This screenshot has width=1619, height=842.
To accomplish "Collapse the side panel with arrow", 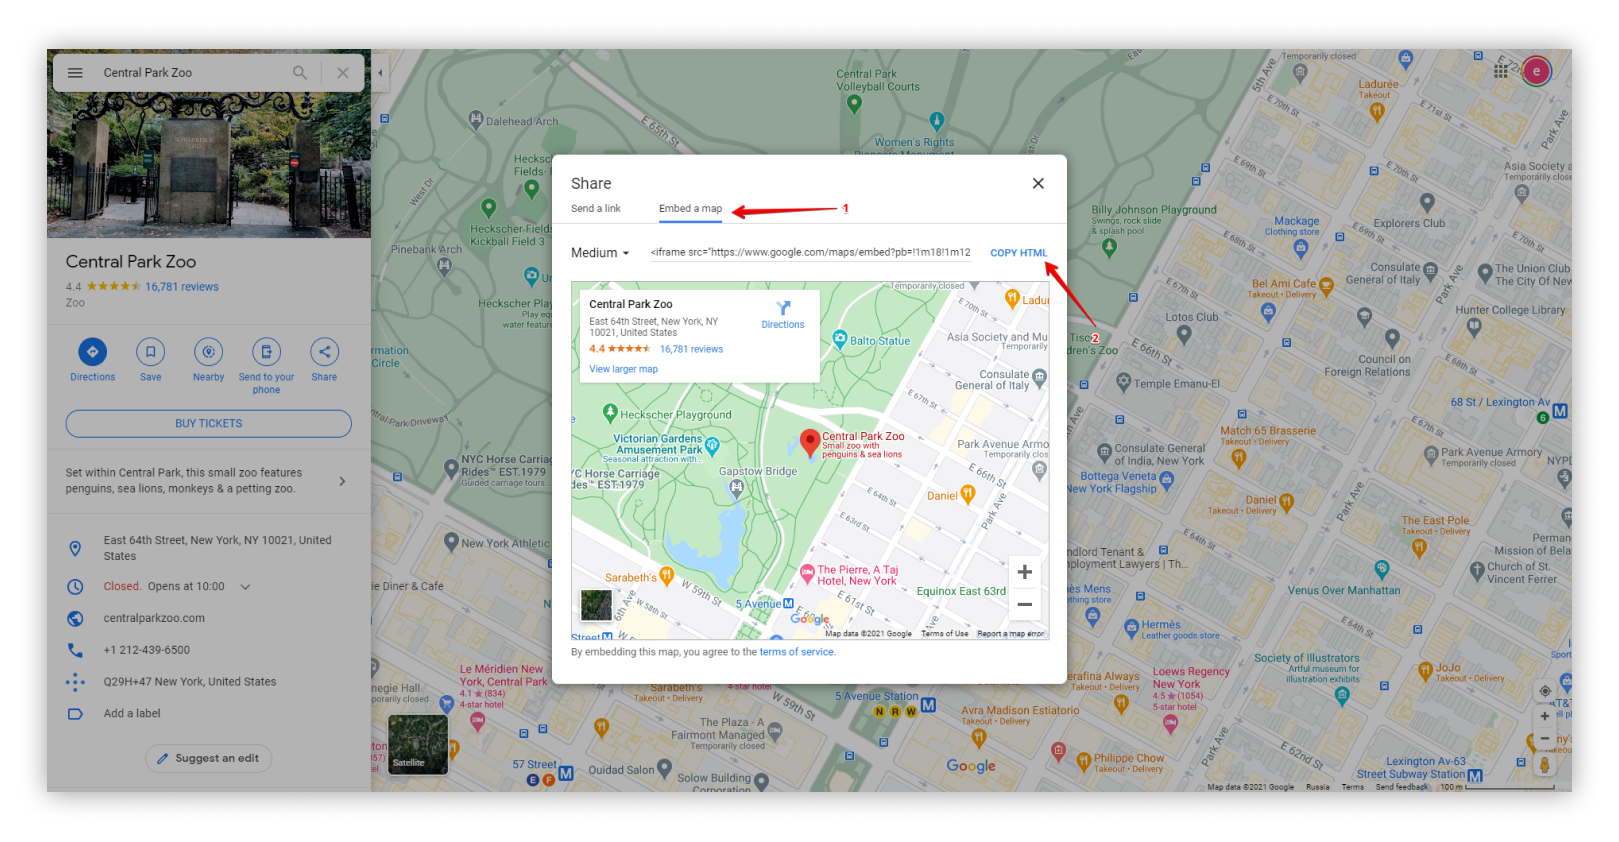I will (x=380, y=73).
